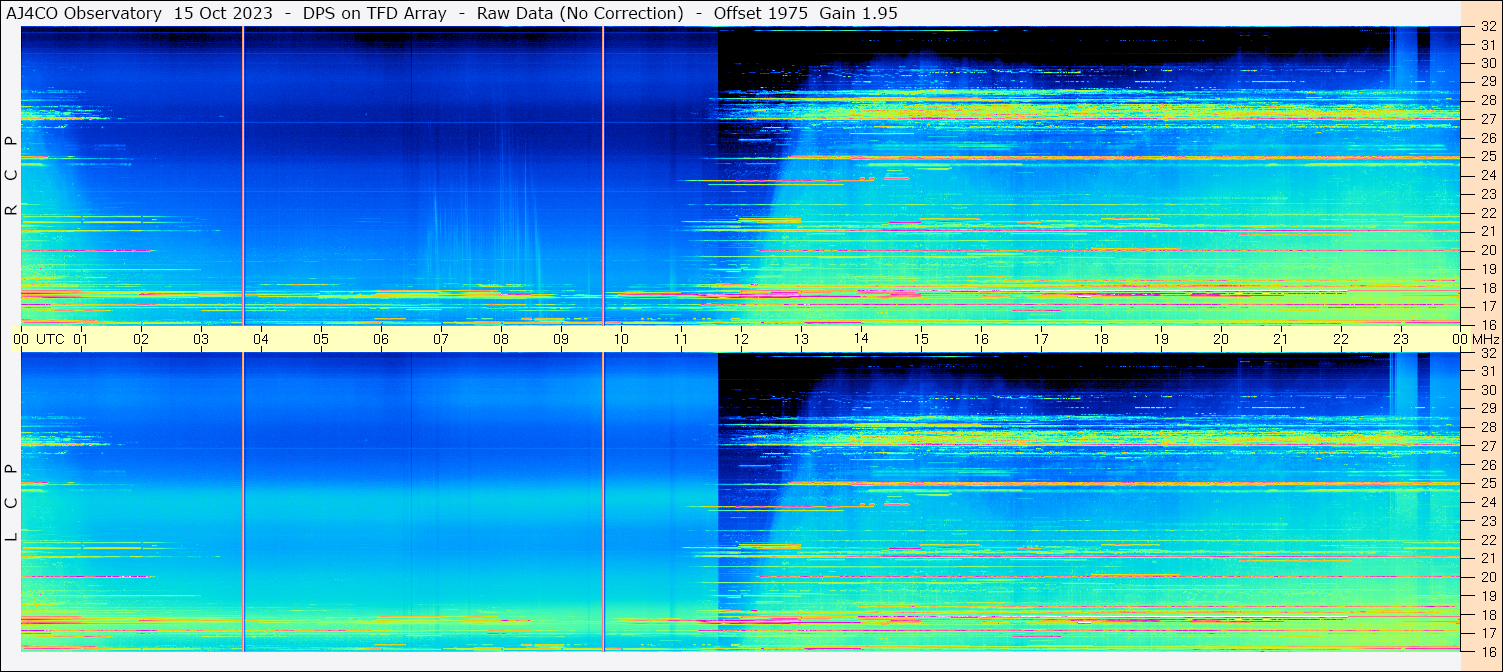
Task: Click the Raw Data (No Correction) header text
Action: coord(580,13)
